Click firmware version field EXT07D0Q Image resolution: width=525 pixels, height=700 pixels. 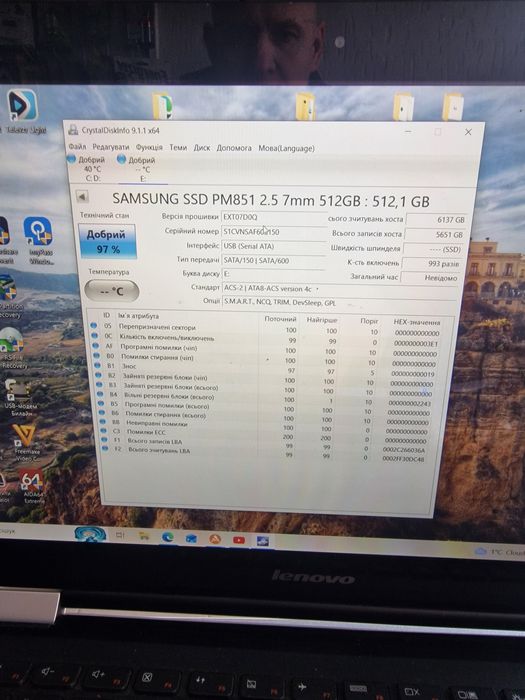[x=274, y=217]
